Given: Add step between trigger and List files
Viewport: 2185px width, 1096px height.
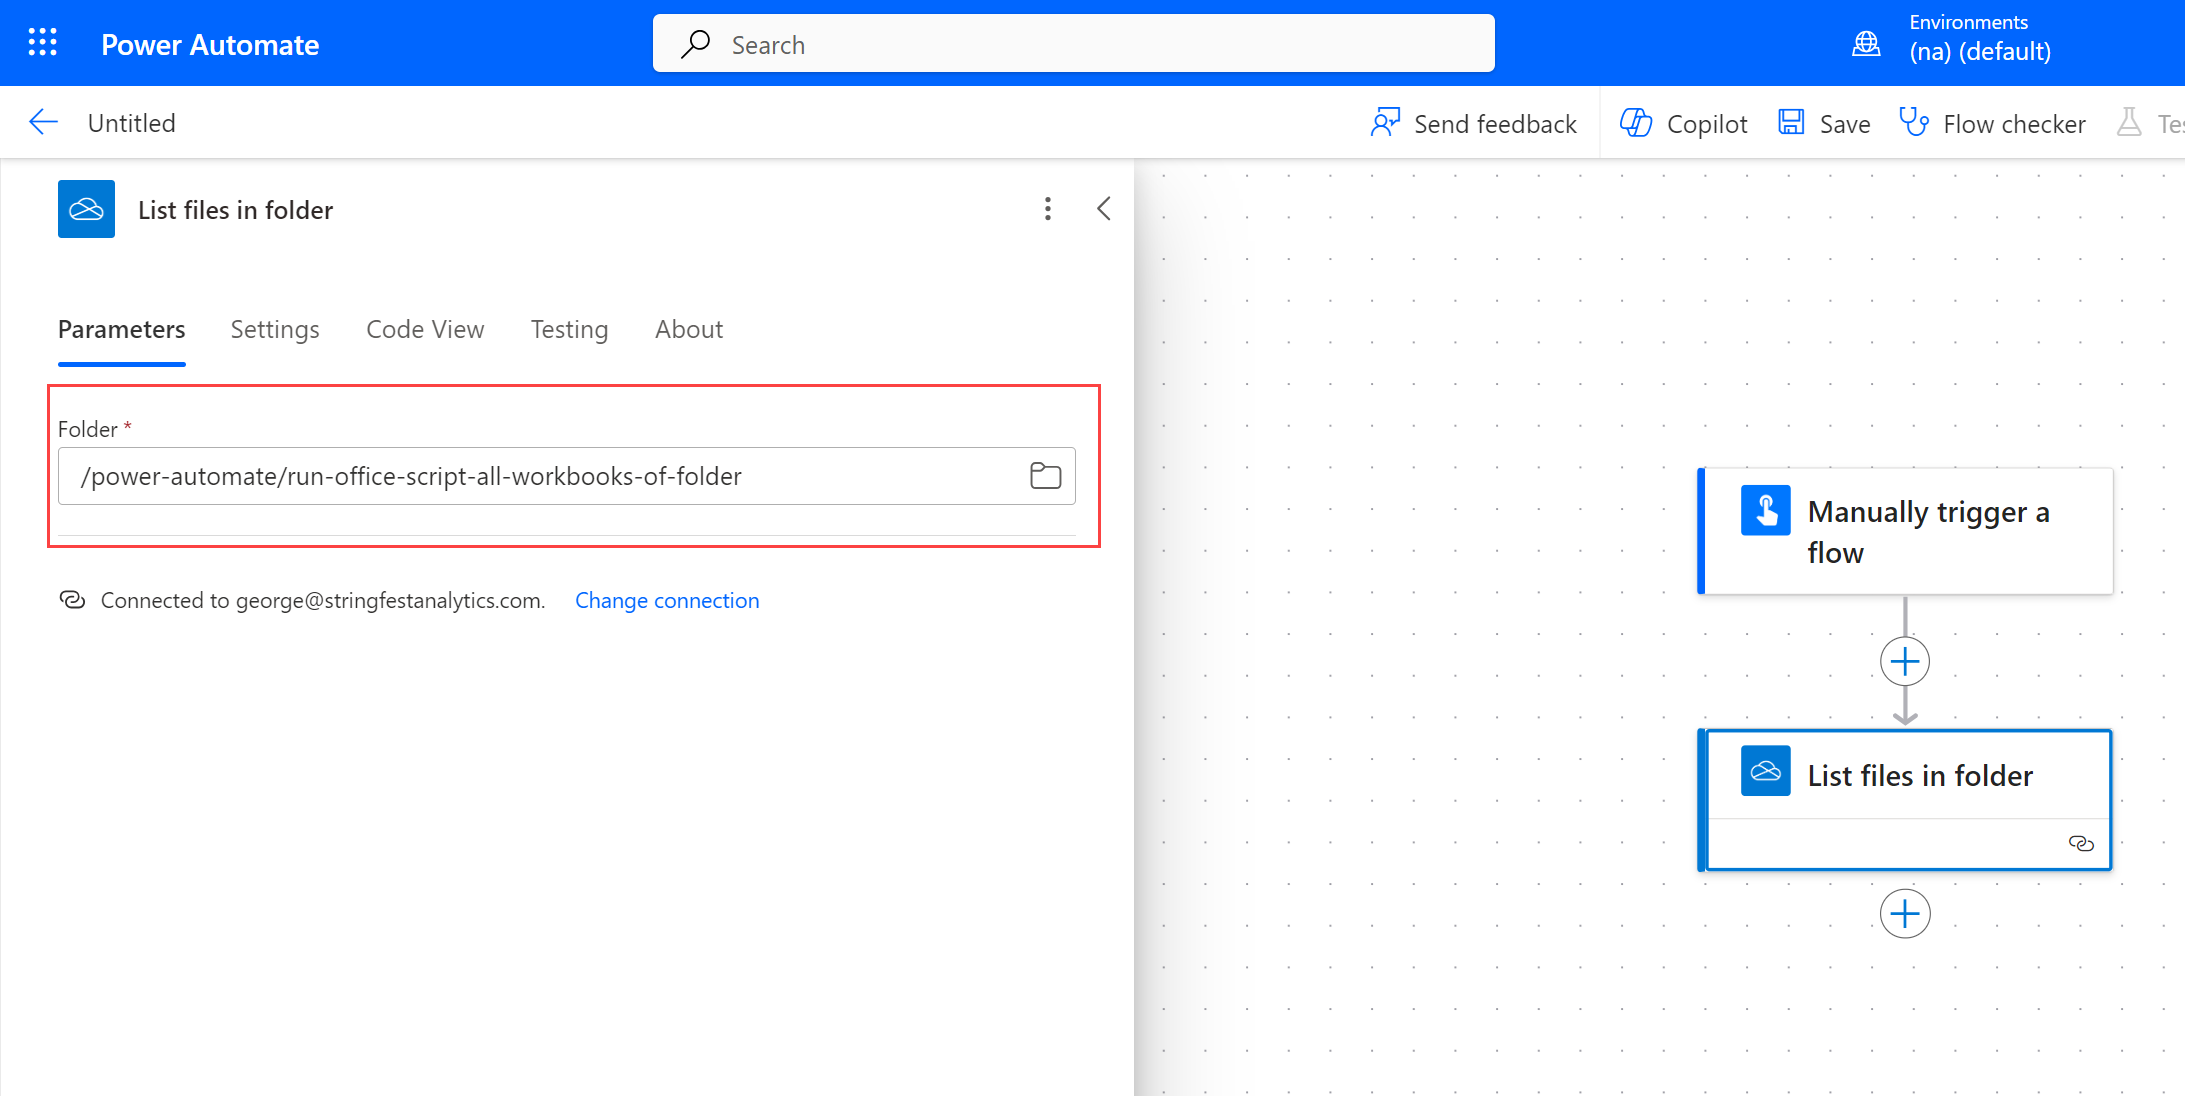Looking at the screenshot, I should pyautogui.click(x=1904, y=662).
